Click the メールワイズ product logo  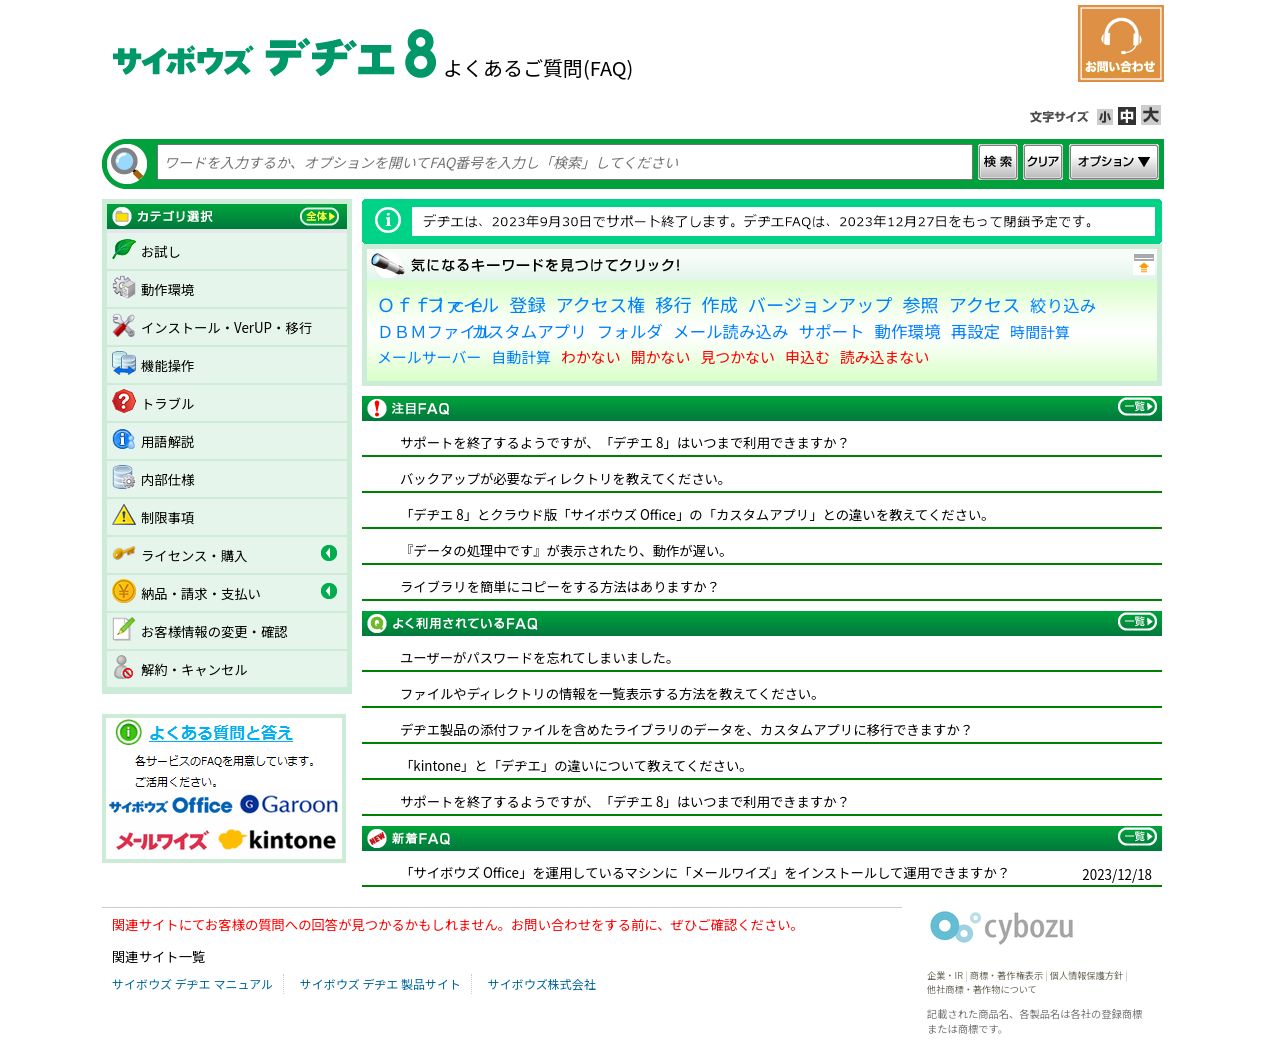pyautogui.click(x=161, y=841)
